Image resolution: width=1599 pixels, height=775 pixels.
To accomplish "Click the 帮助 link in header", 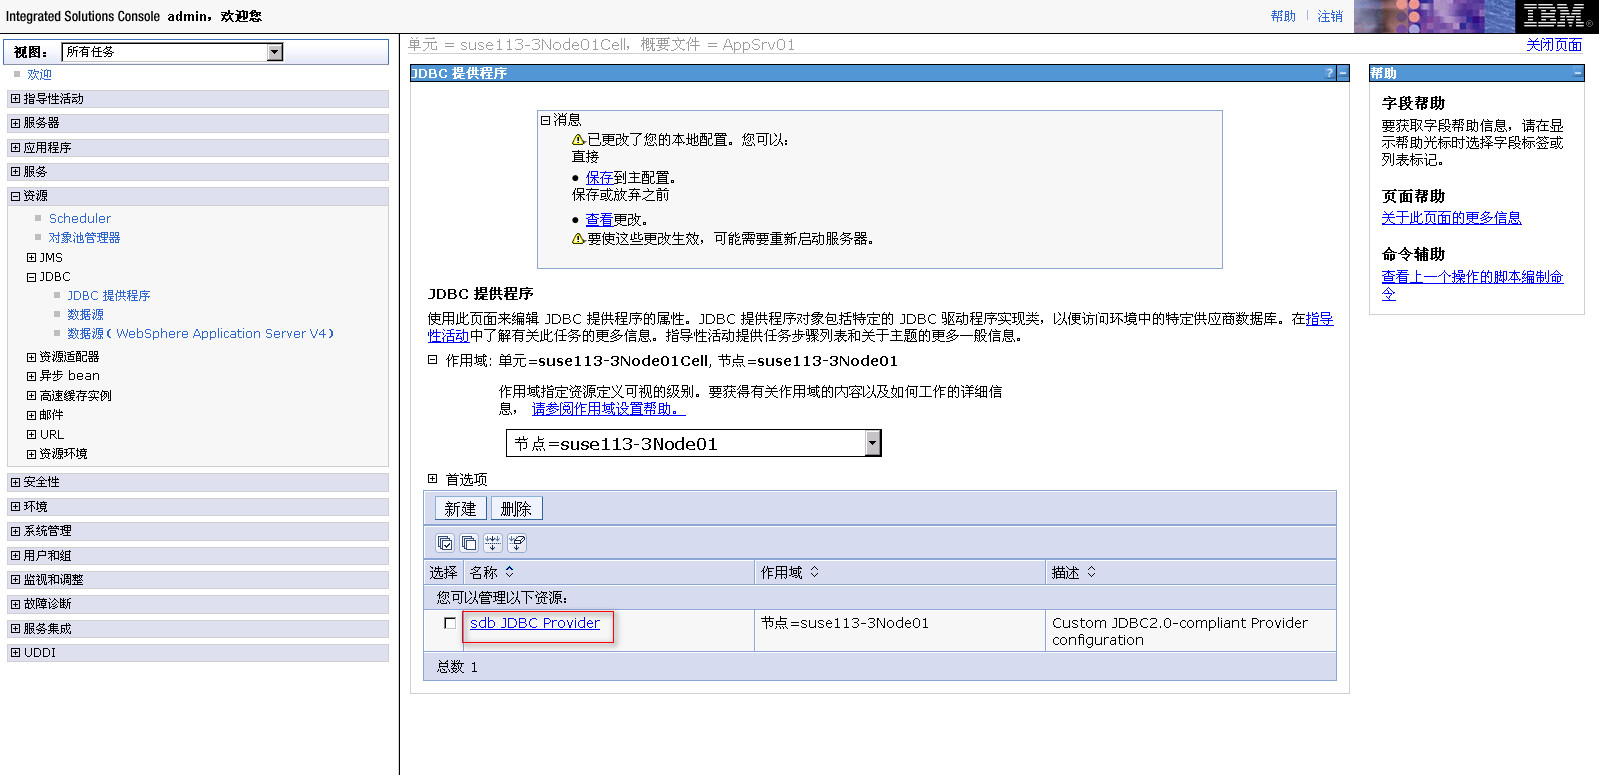I will click(1283, 17).
